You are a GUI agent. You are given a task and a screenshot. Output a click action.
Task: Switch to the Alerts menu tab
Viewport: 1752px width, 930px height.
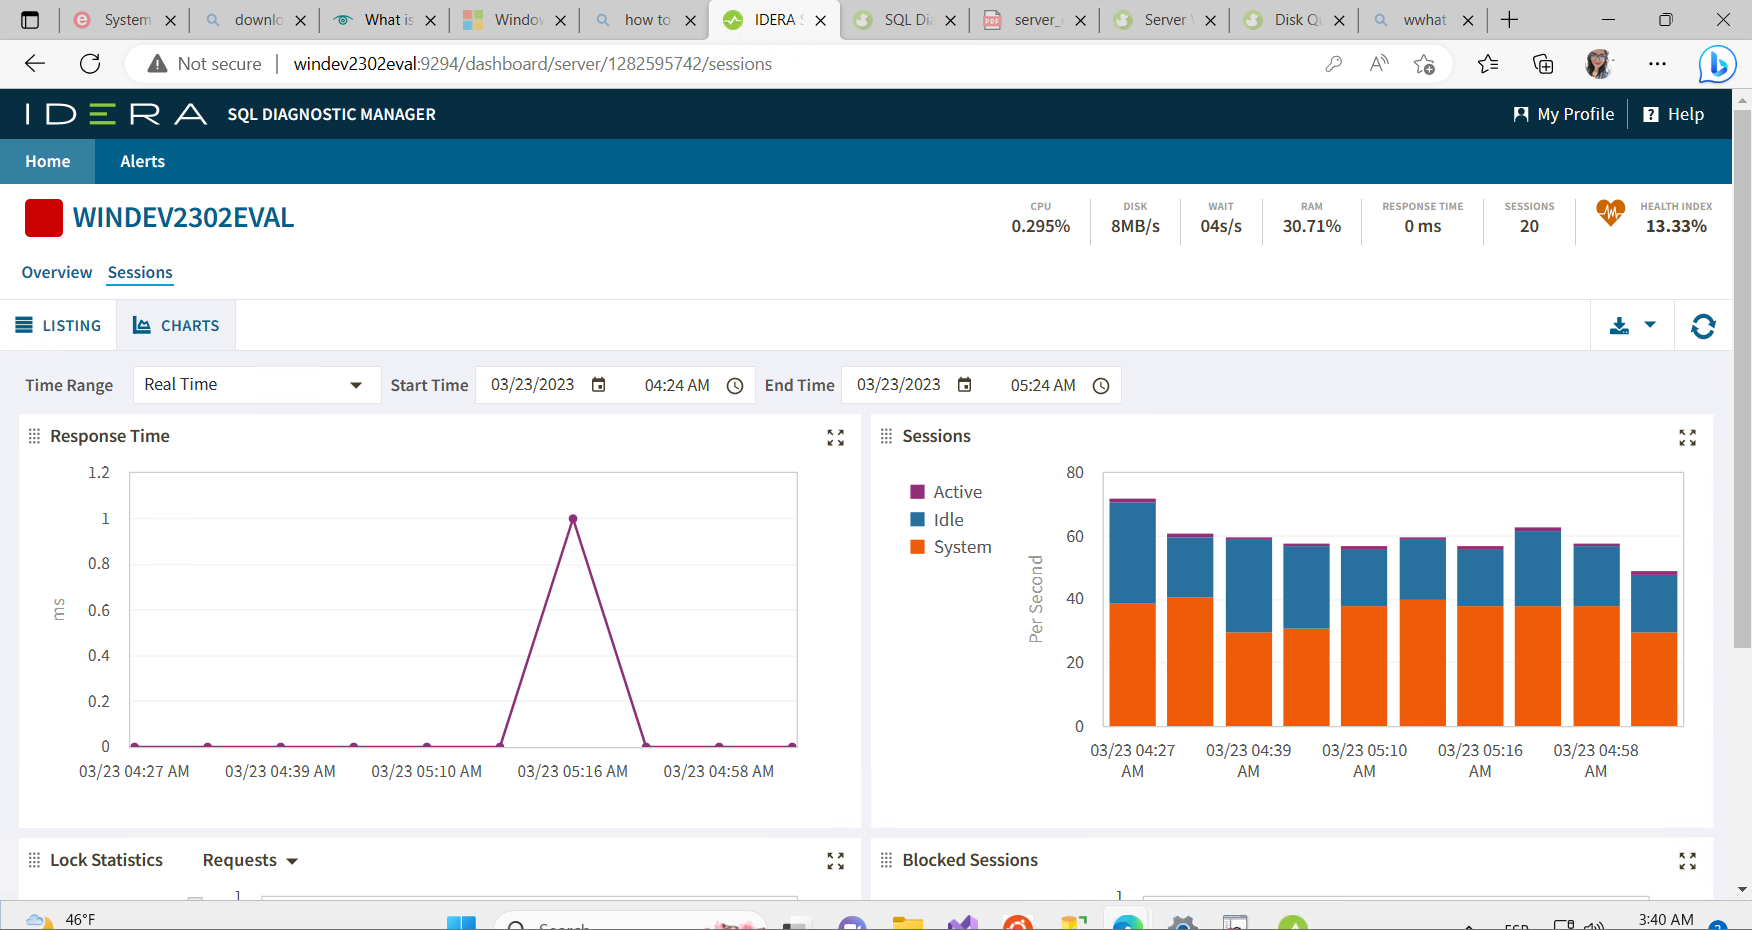[142, 162]
